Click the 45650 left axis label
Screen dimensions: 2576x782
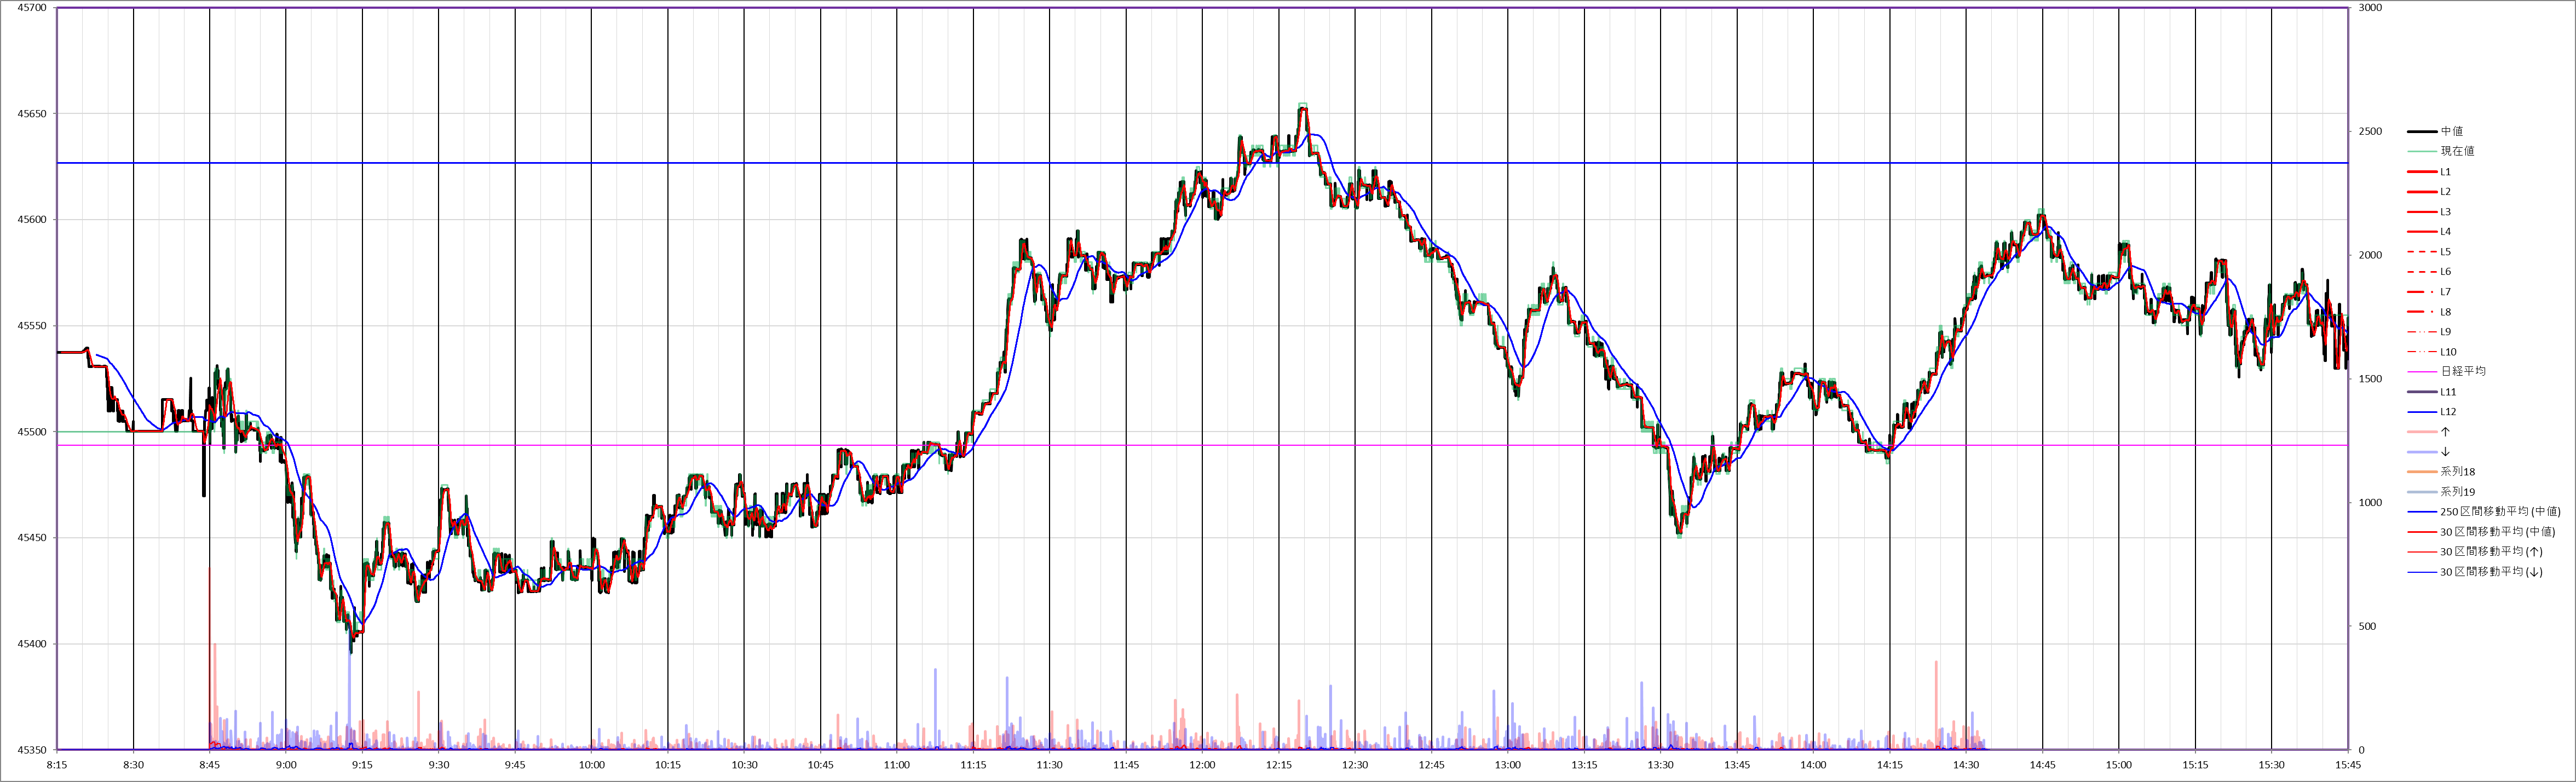coord(32,114)
